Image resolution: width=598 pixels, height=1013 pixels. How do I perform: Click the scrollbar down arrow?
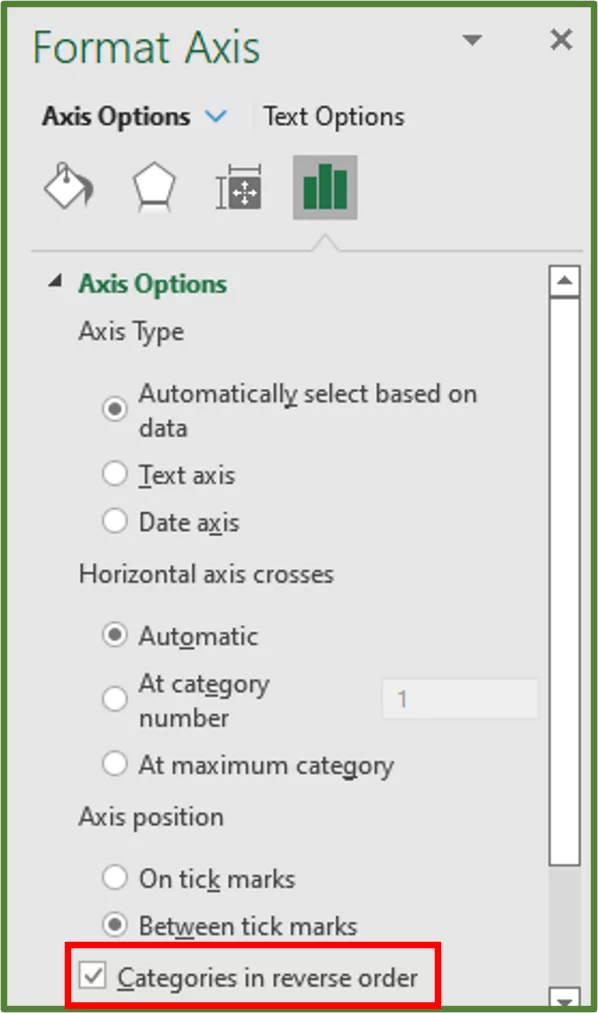point(566,989)
